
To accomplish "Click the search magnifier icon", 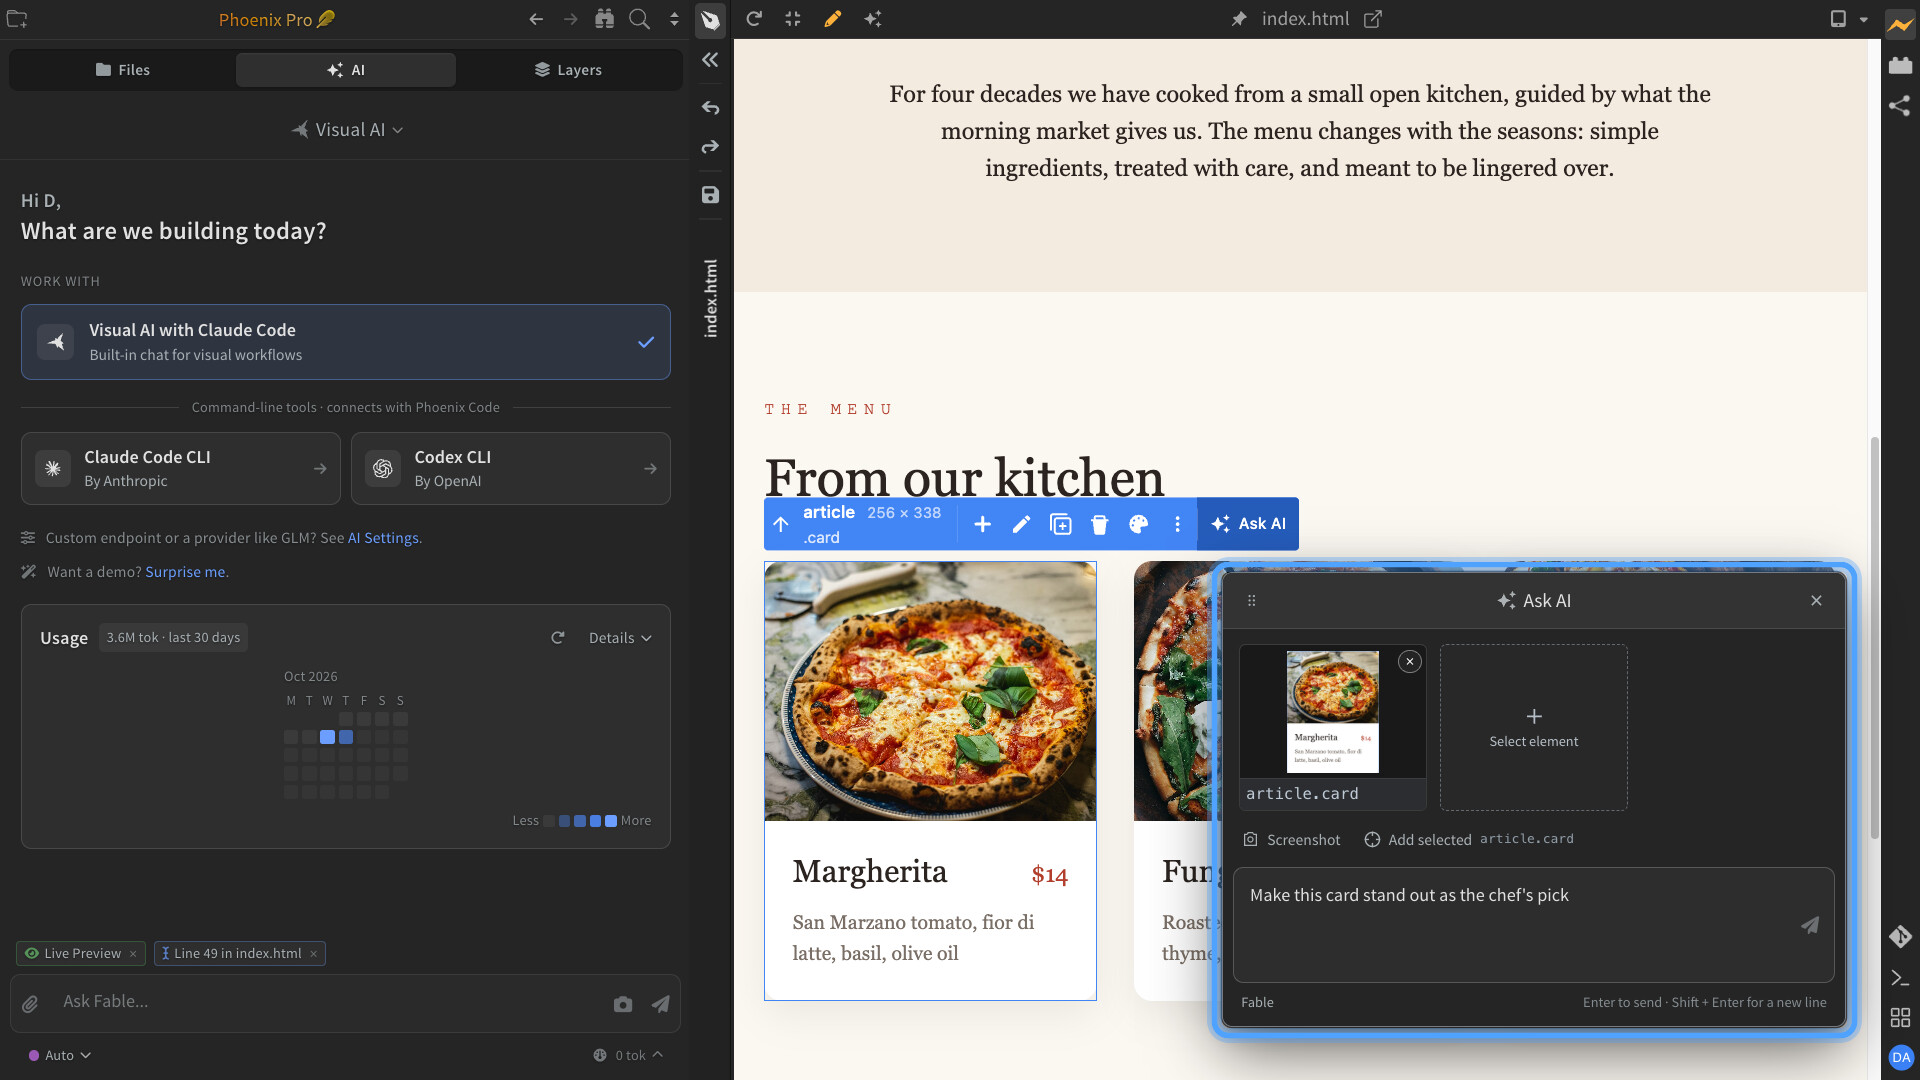I will point(639,19).
